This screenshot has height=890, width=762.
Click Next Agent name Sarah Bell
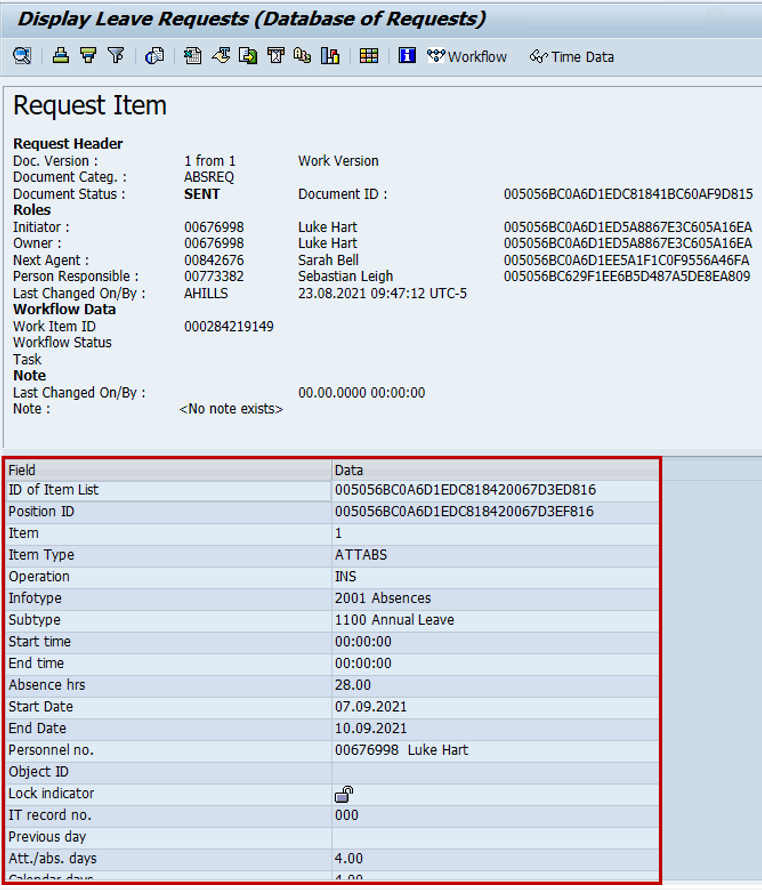(328, 261)
